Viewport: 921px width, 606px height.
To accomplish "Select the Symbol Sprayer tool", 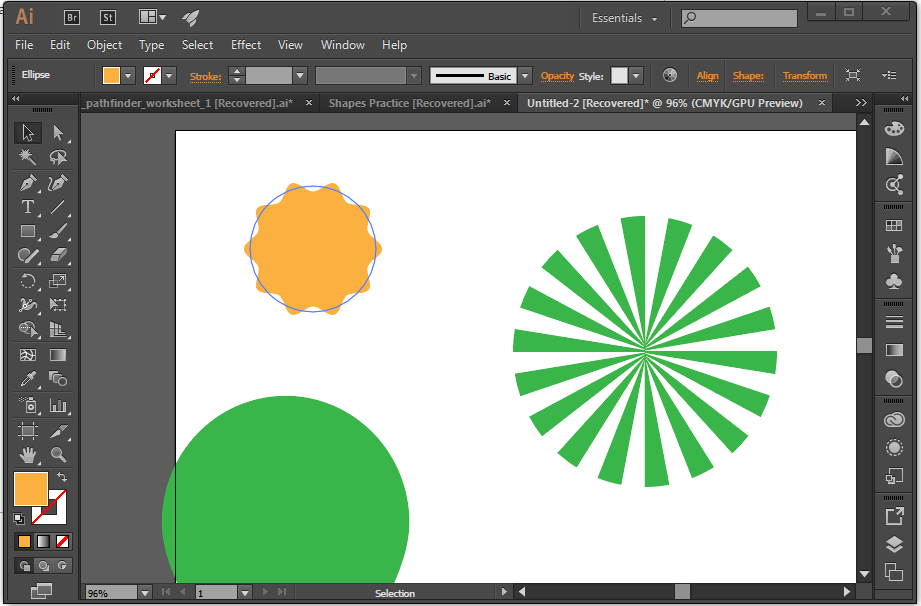I will (x=28, y=405).
